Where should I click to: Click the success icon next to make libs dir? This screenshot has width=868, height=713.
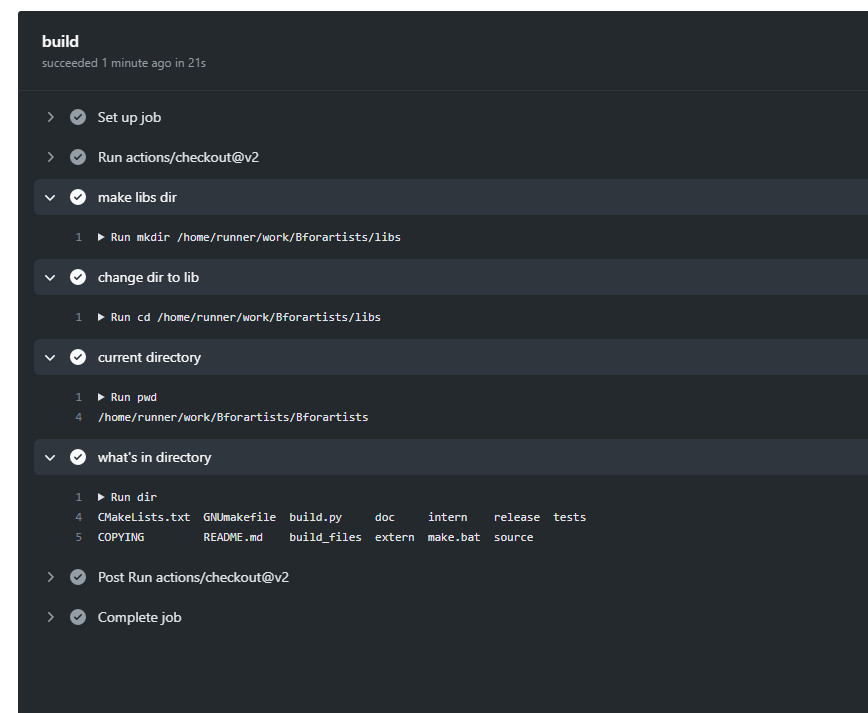[x=78, y=197]
